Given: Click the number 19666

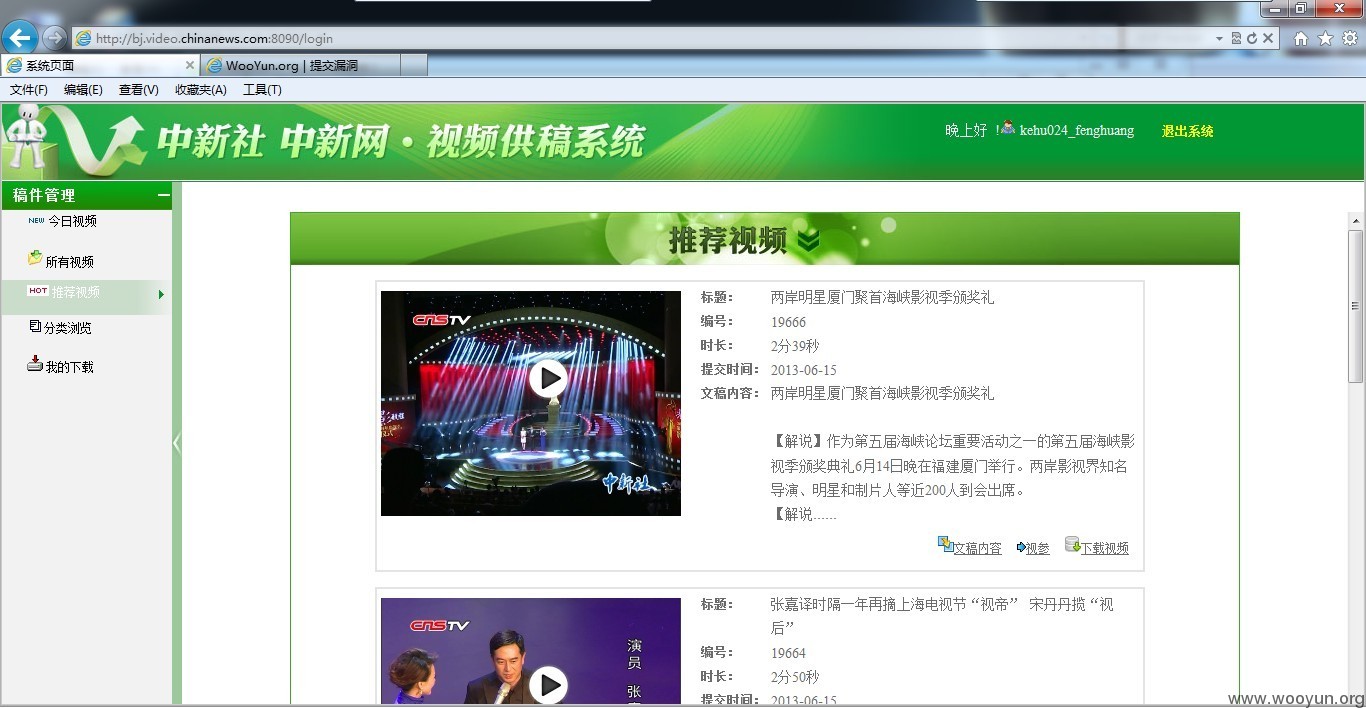Looking at the screenshot, I should point(788,322).
